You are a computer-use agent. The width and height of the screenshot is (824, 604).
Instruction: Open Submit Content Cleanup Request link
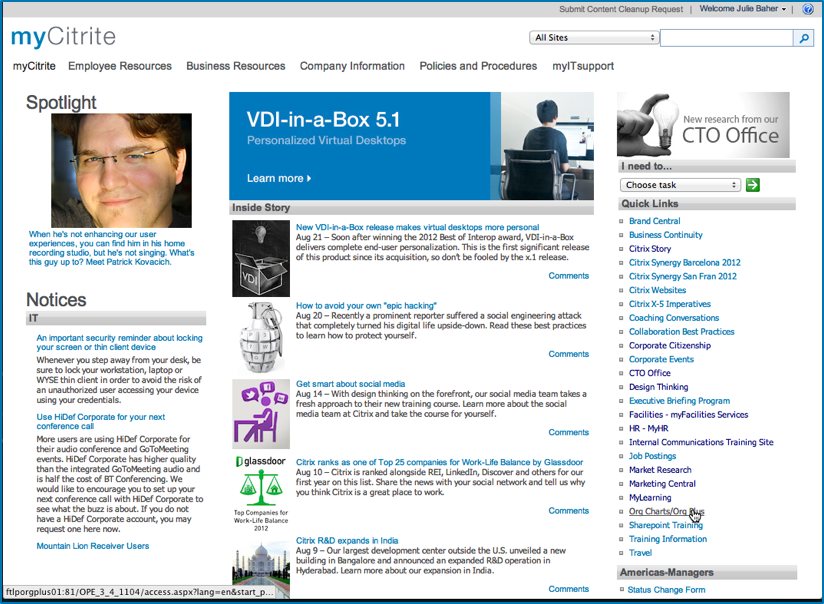[x=621, y=9]
